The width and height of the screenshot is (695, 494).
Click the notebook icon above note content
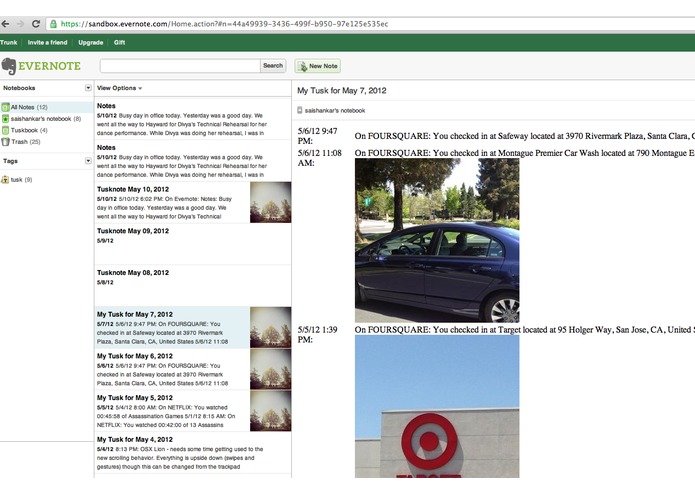pyautogui.click(x=300, y=110)
